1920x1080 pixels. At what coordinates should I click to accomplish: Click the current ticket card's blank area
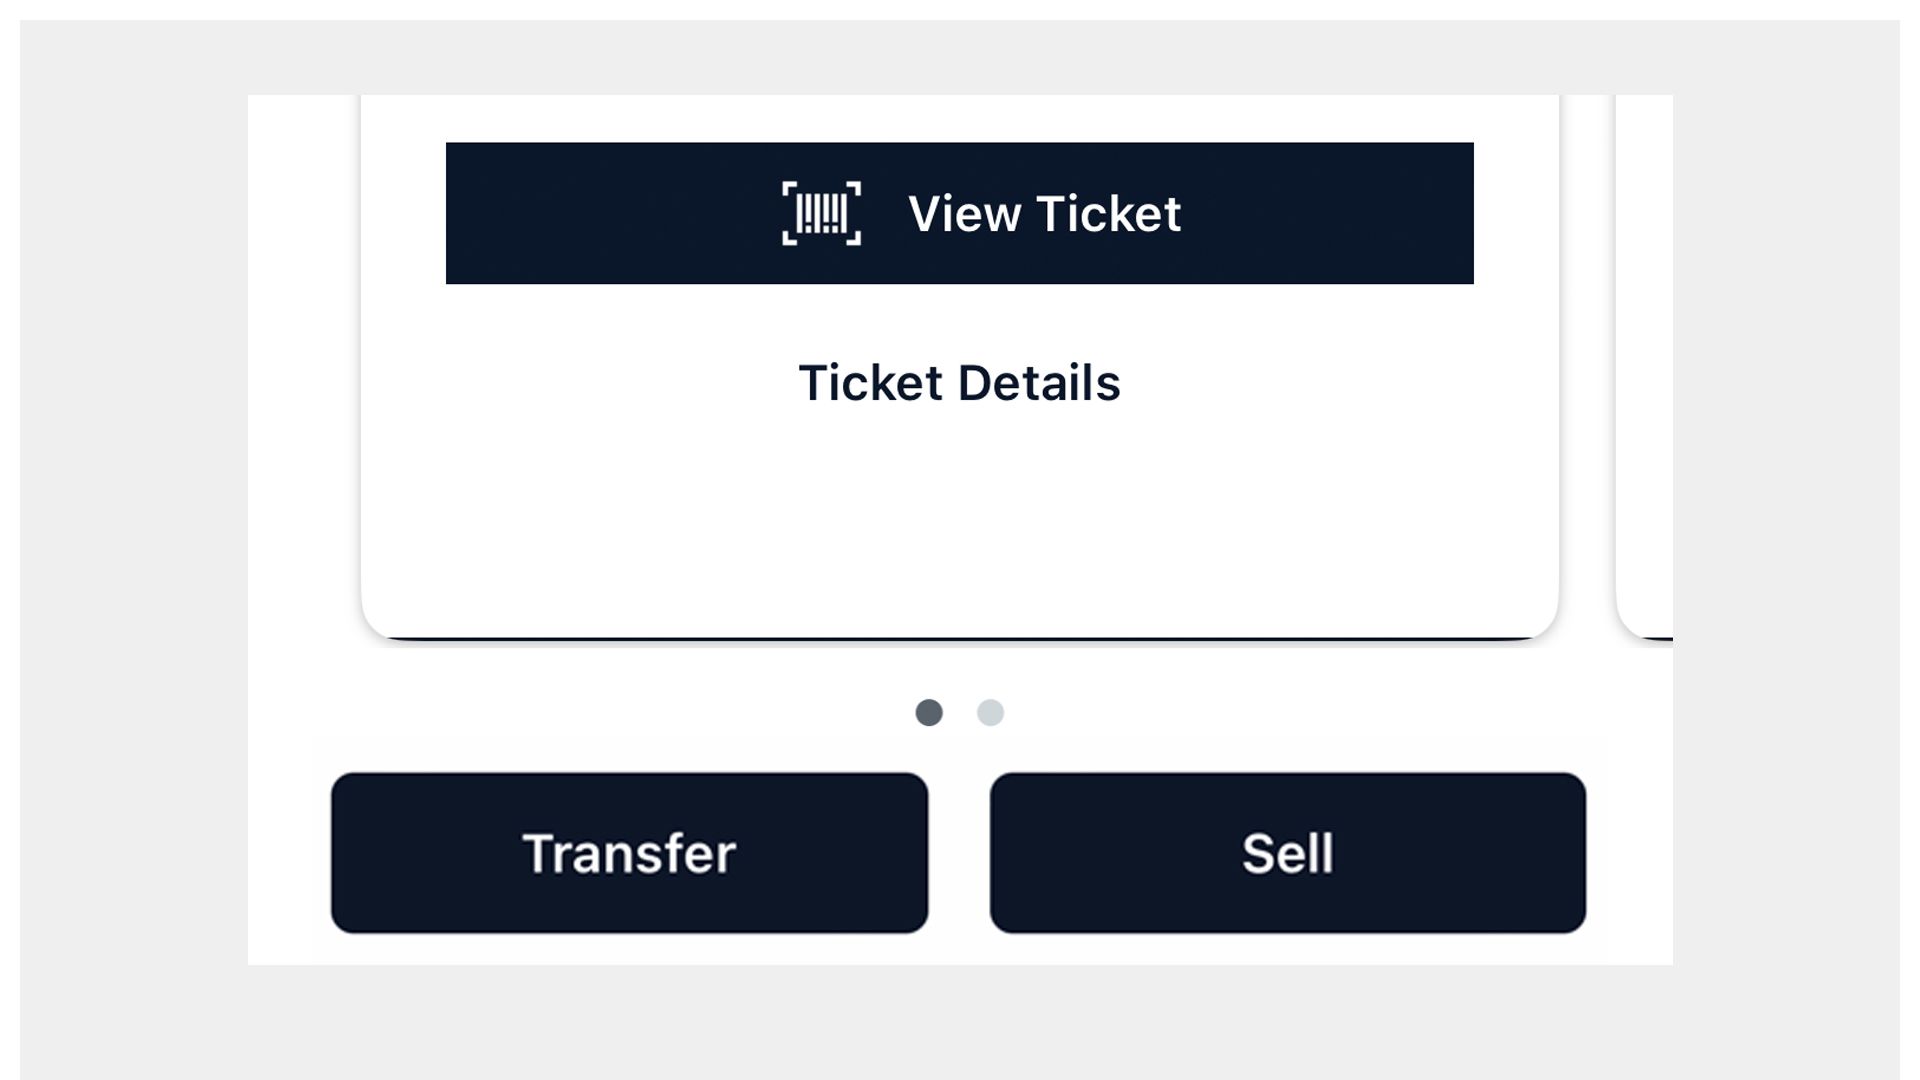pos(959,520)
